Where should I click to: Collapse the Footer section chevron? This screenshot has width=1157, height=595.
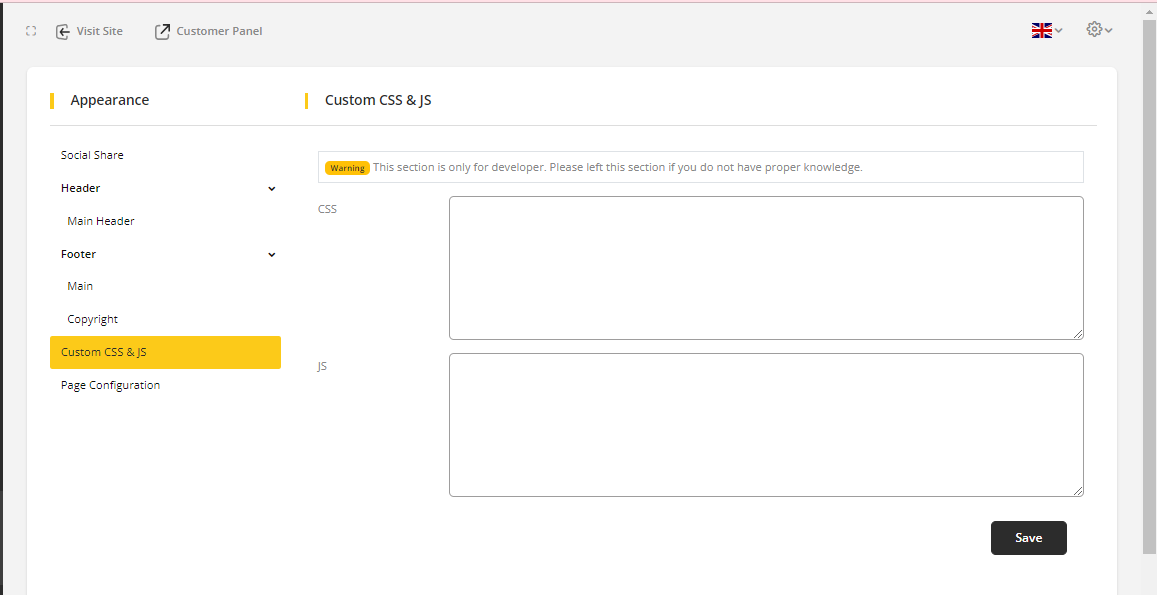point(271,255)
